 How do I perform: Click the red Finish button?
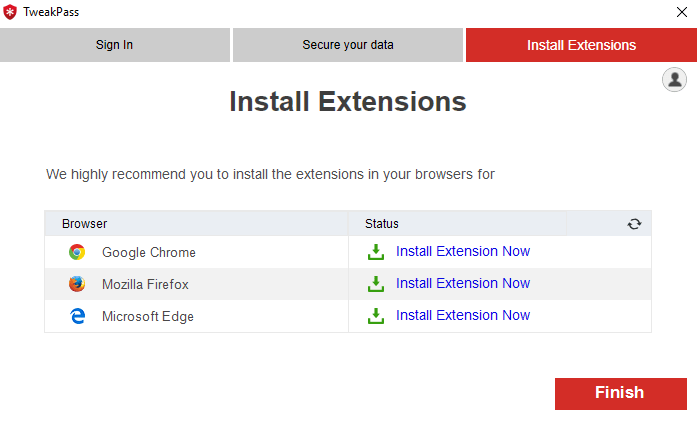click(x=620, y=393)
